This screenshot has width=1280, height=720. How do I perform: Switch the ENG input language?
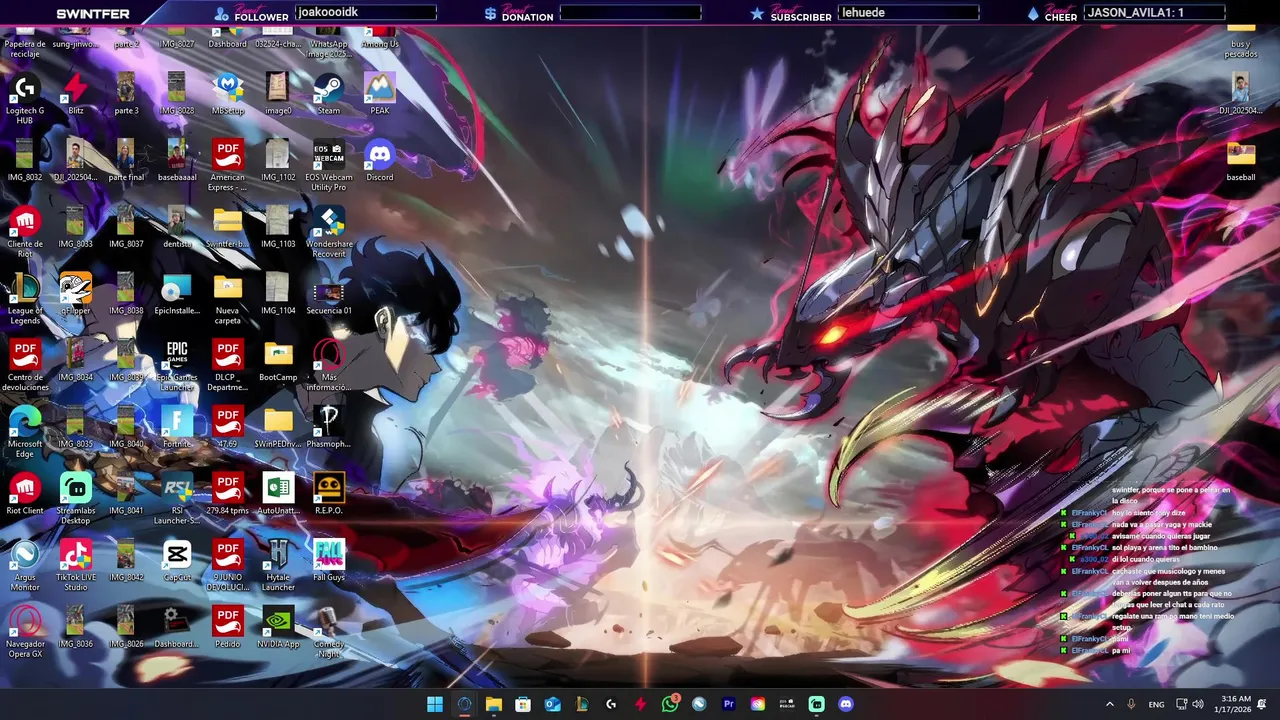tap(1156, 704)
